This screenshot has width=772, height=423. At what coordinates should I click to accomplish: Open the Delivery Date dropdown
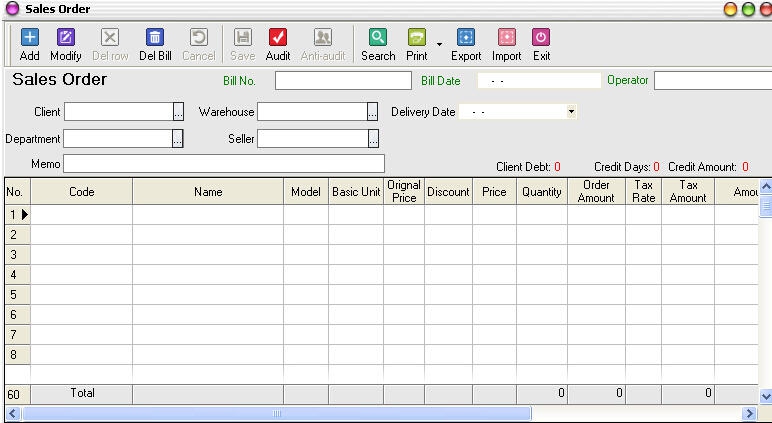571,112
